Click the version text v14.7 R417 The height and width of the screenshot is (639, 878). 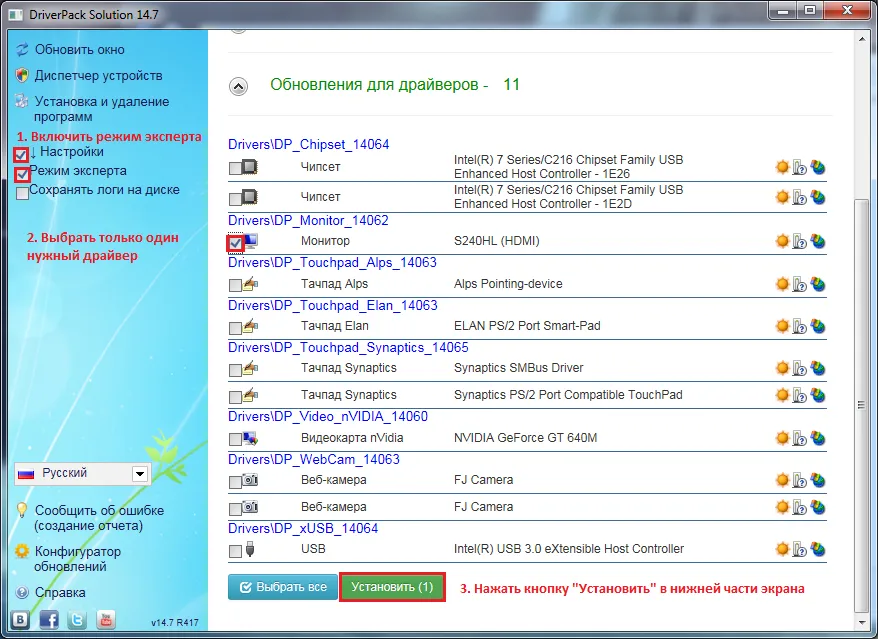[x=175, y=622]
